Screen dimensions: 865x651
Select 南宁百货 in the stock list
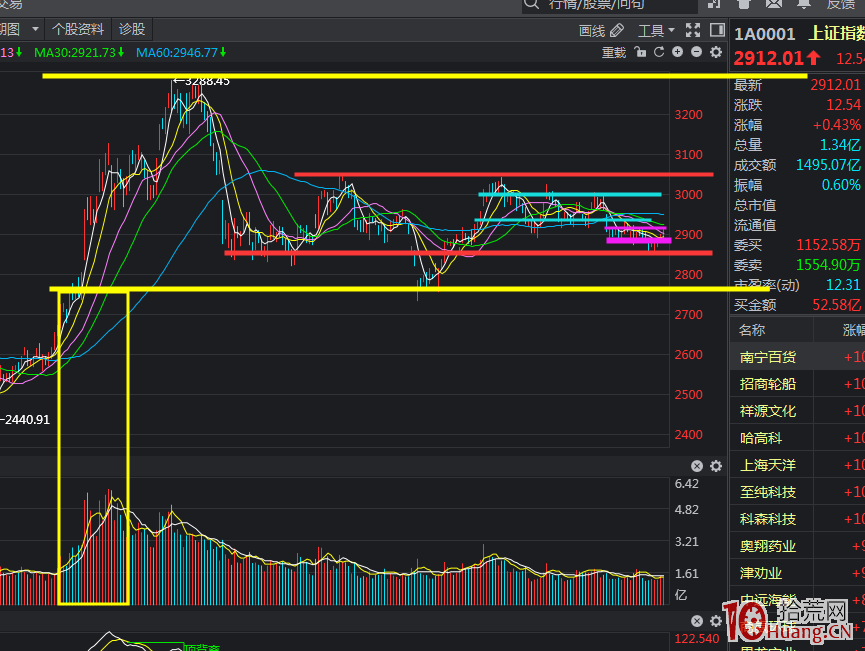coord(768,357)
